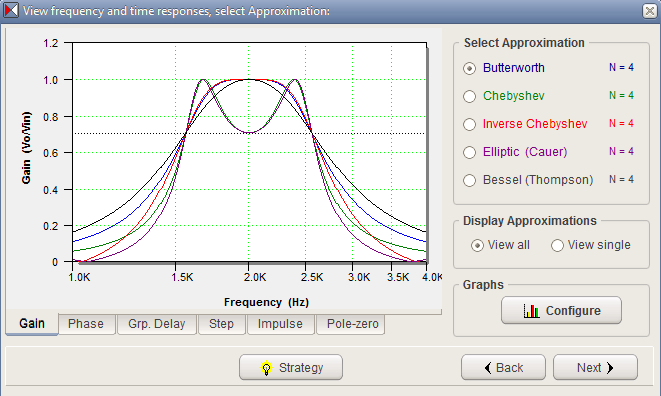Click the Configure graphs button

pyautogui.click(x=561, y=310)
